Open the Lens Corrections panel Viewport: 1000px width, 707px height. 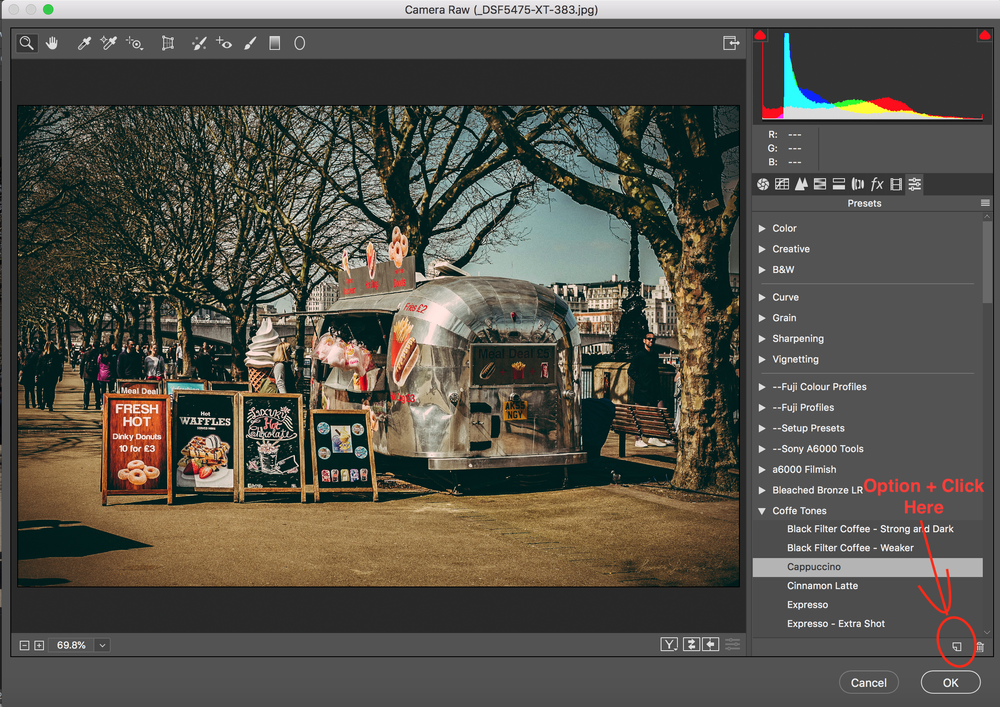click(x=858, y=184)
